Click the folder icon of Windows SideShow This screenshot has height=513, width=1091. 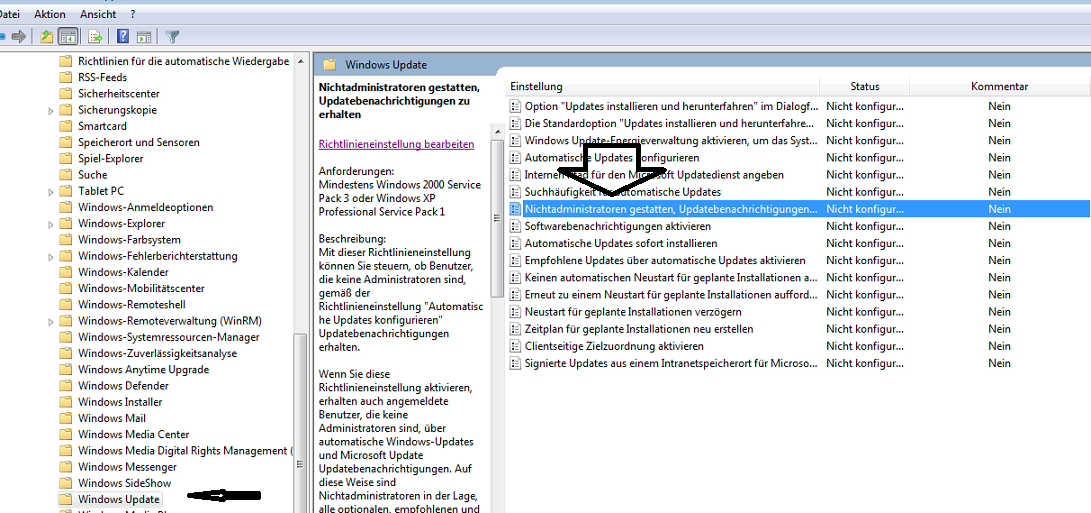click(x=65, y=483)
